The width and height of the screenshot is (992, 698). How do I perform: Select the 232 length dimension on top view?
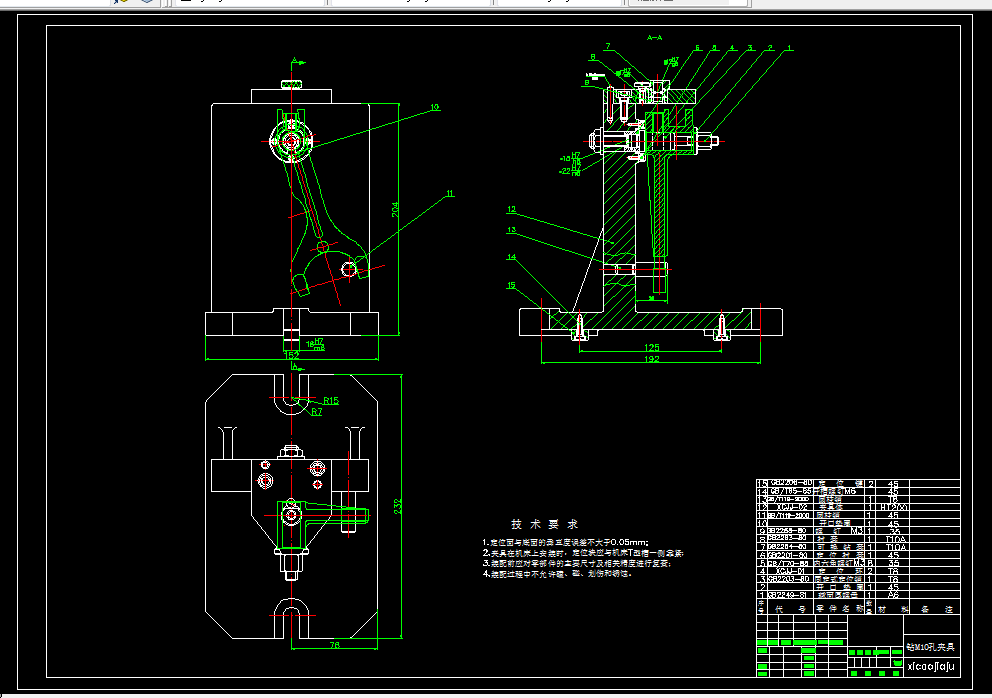[x=398, y=506]
